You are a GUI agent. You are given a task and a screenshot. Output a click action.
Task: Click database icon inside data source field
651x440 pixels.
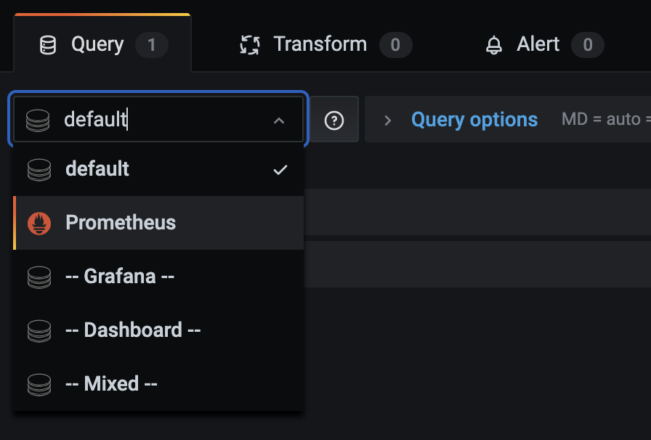pyautogui.click(x=38, y=120)
